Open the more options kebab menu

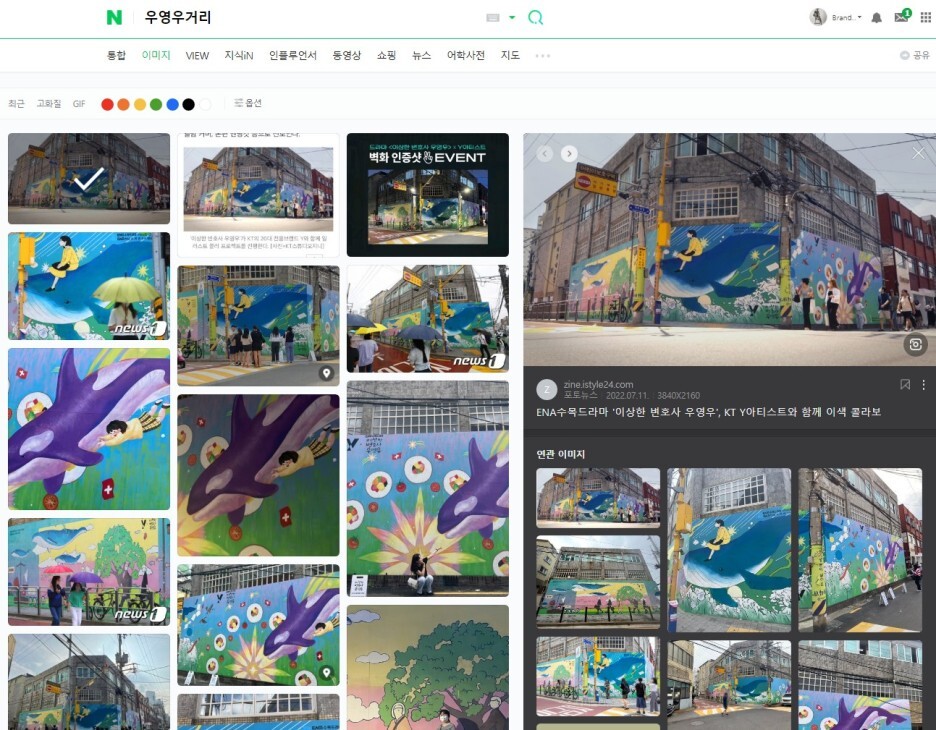click(923, 385)
